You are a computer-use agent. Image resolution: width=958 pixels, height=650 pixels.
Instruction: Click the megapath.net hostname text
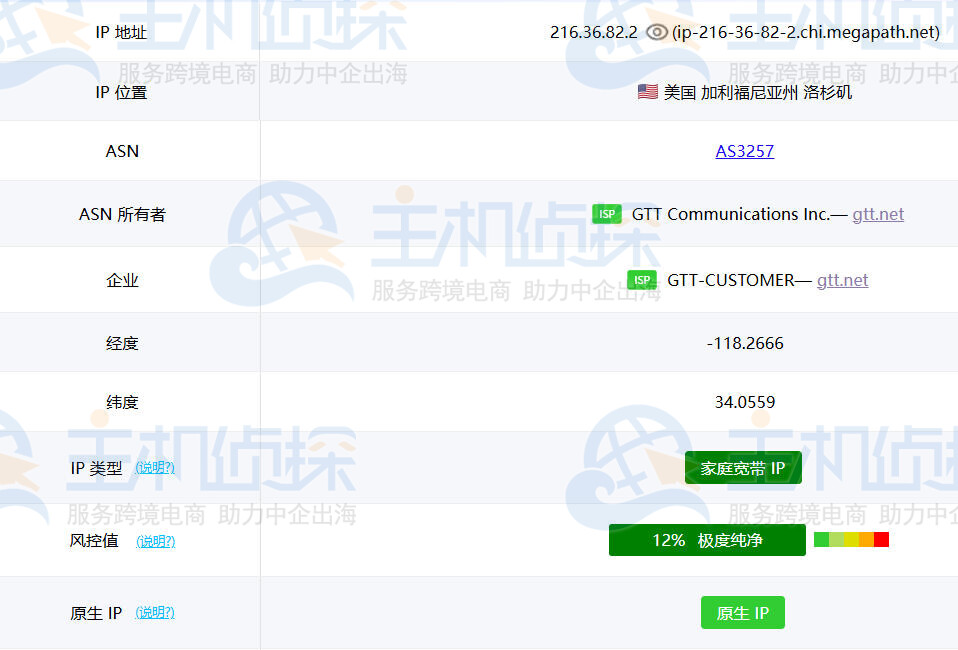click(x=806, y=32)
